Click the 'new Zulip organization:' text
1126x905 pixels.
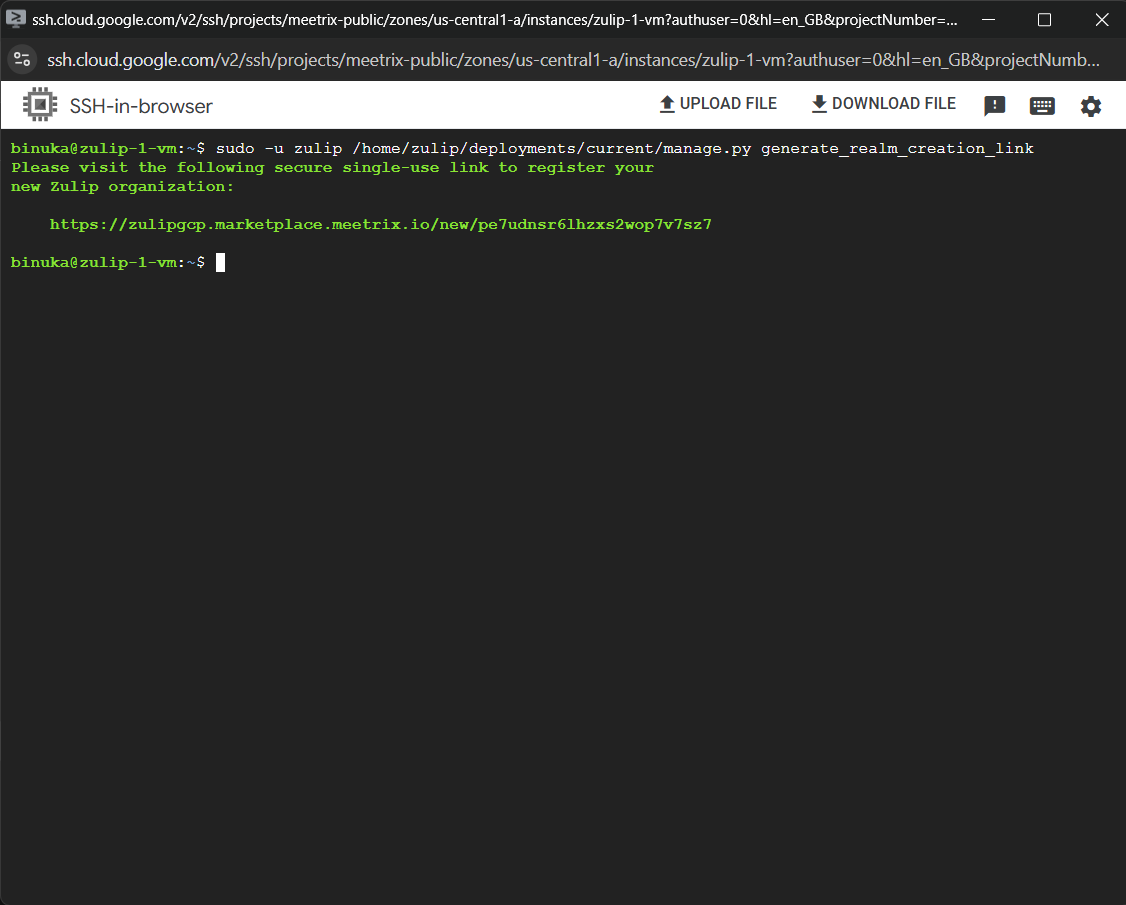click(x=122, y=187)
